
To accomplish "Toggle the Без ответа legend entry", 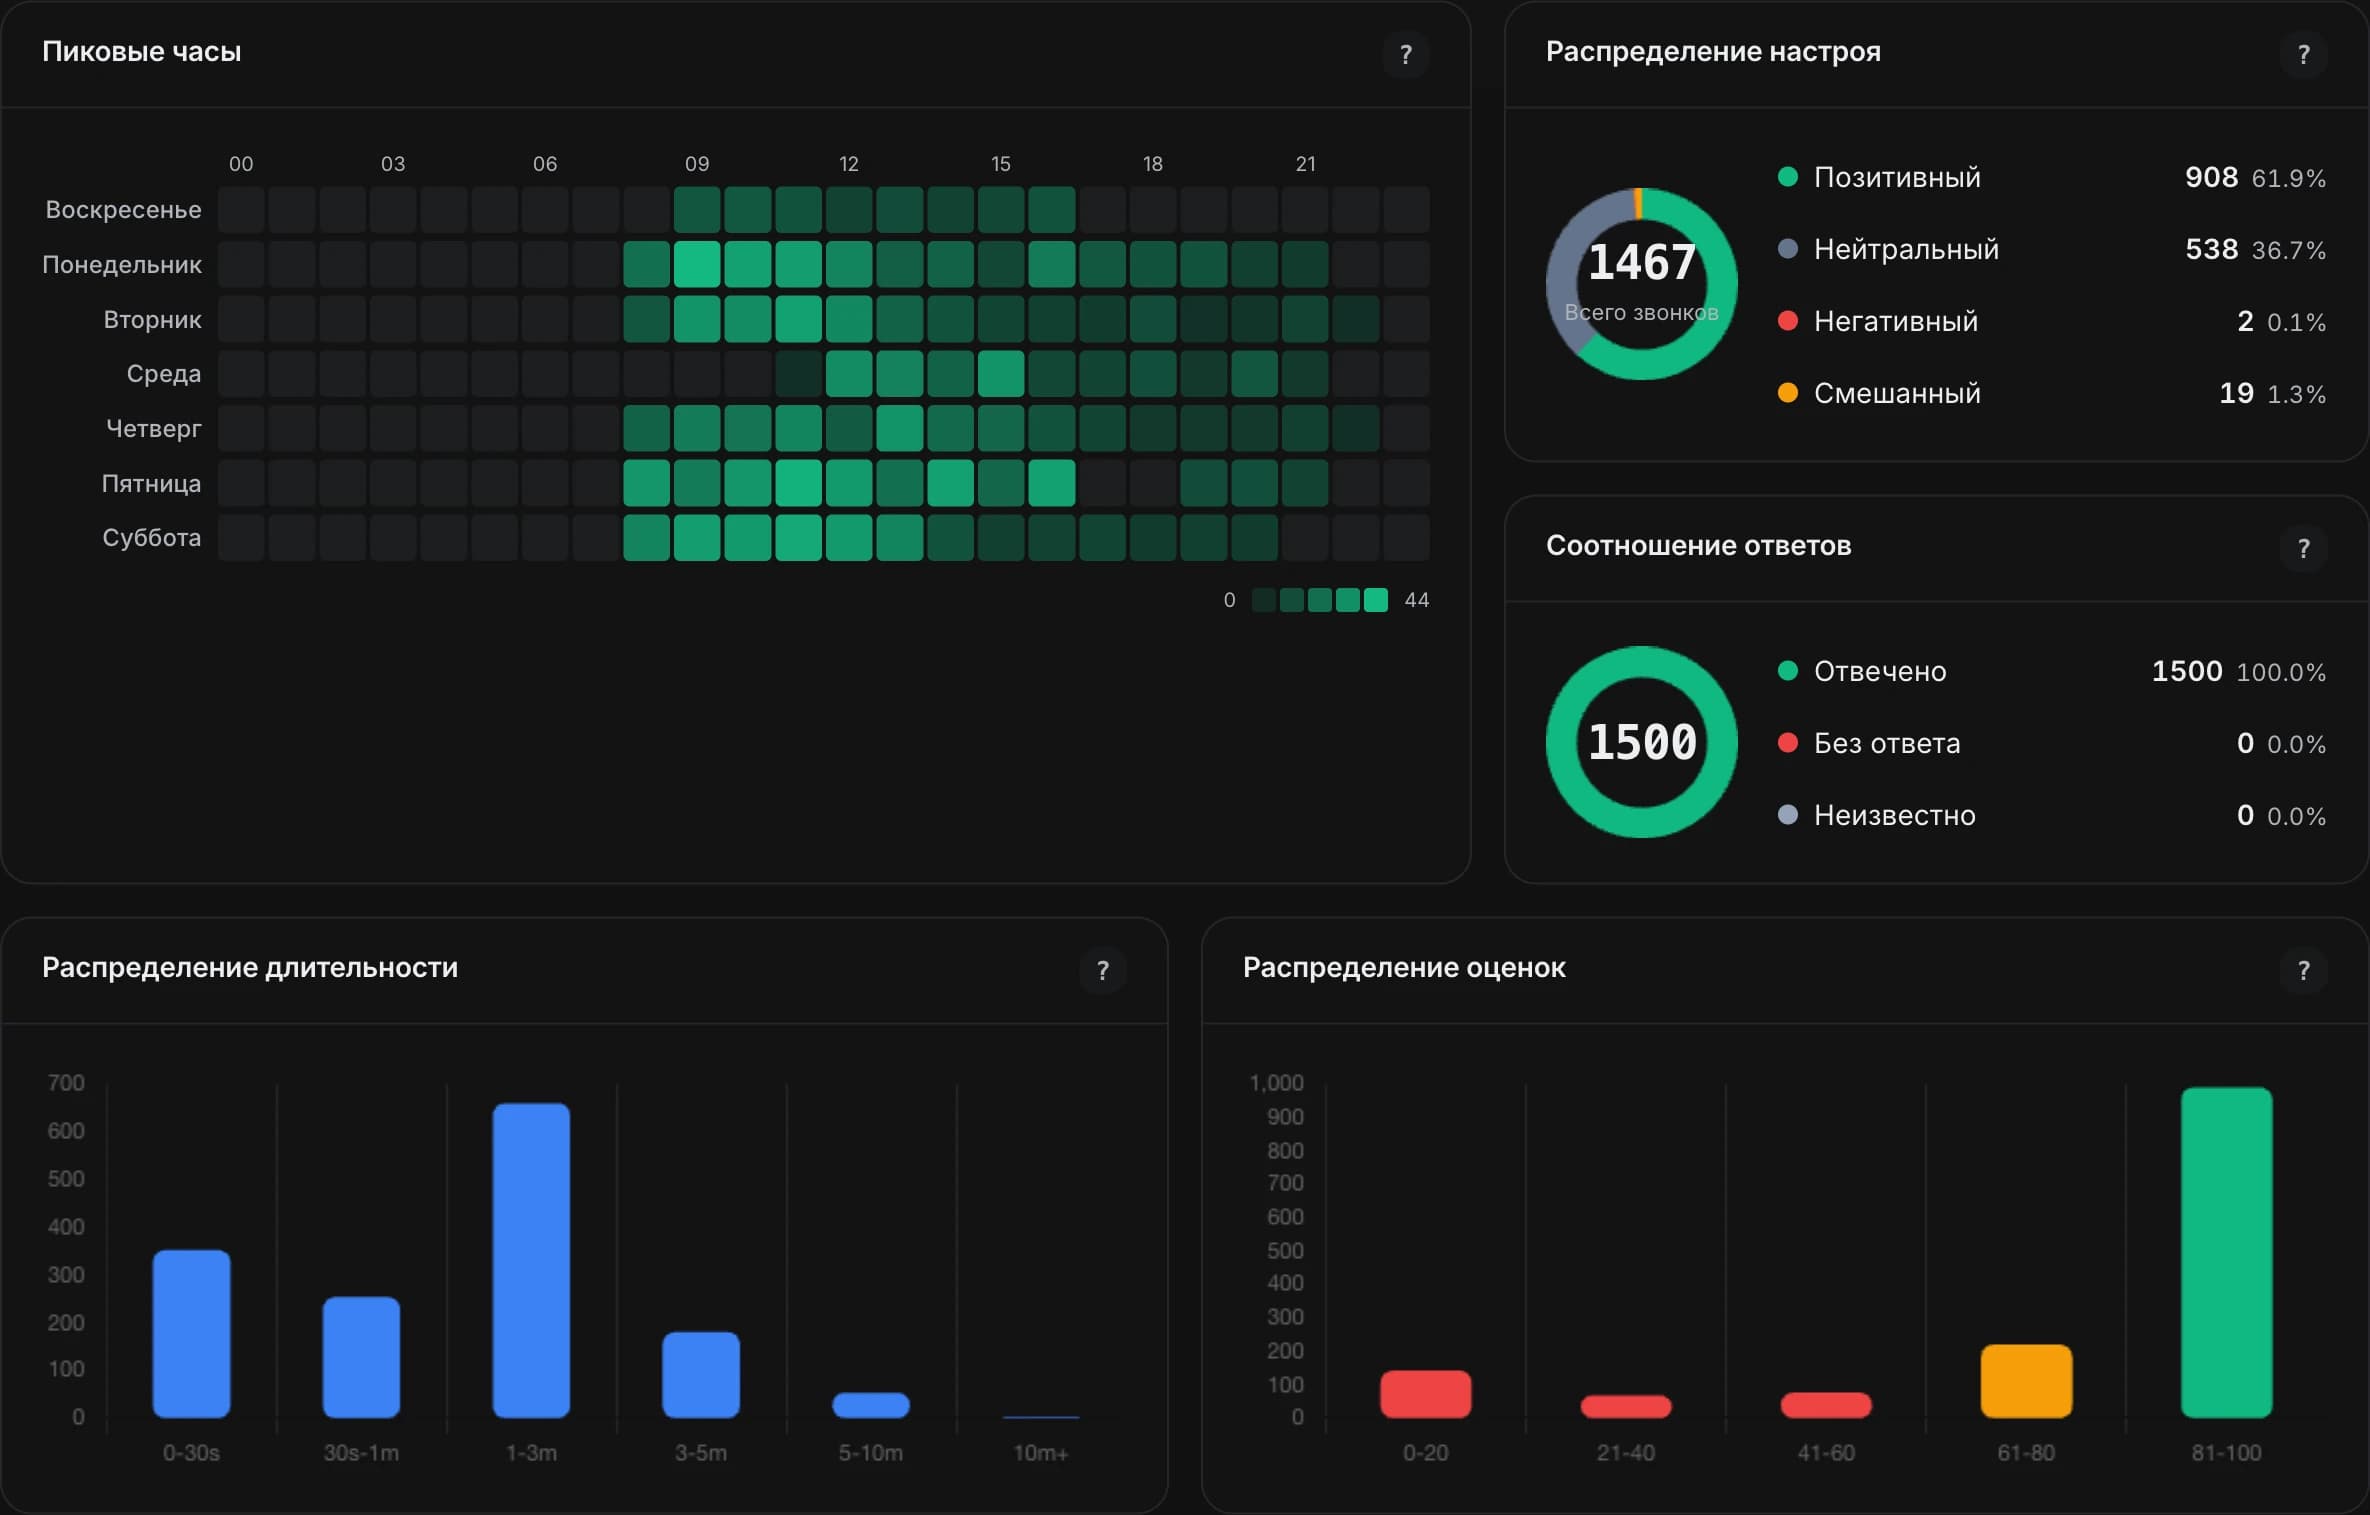I will click(2052, 743).
